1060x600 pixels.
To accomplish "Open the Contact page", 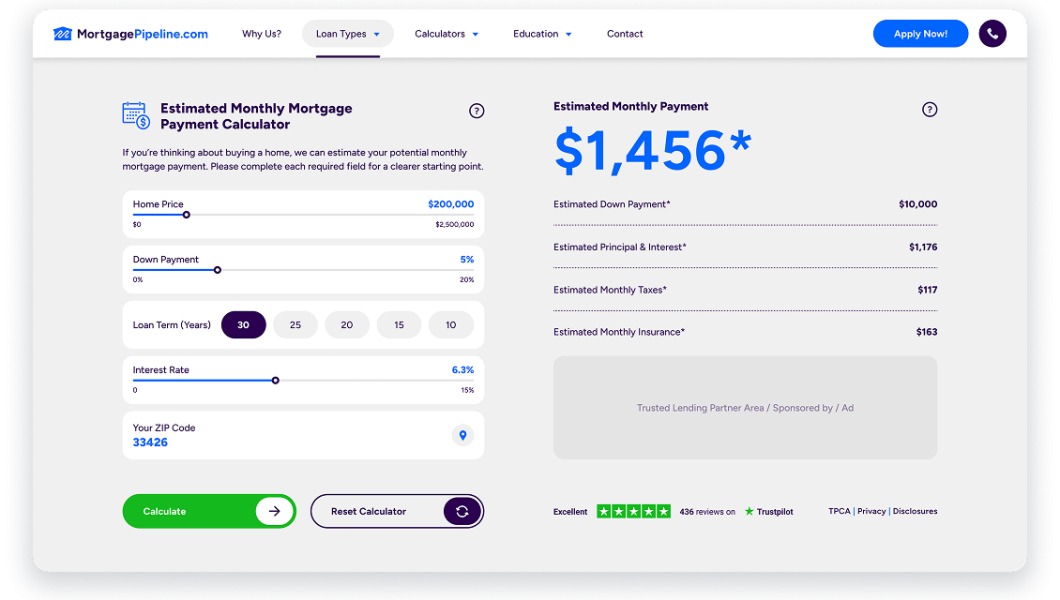I will 625,34.
